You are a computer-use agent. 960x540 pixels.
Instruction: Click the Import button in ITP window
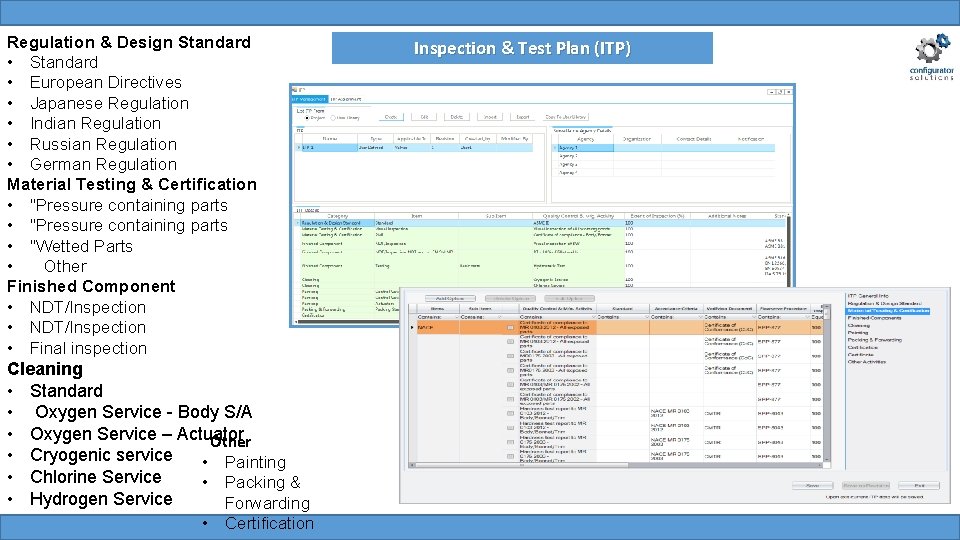coord(490,117)
